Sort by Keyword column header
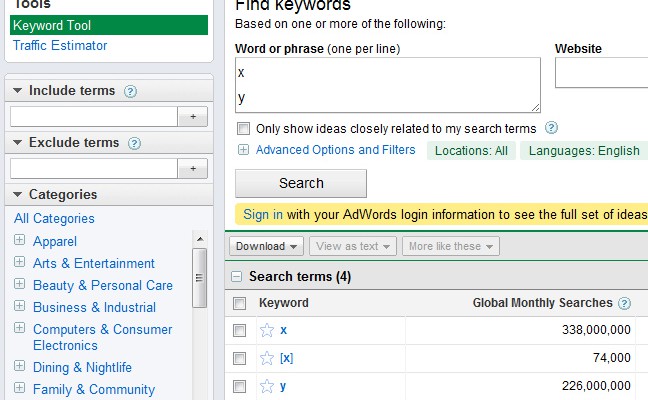The width and height of the screenshot is (648, 400). click(284, 303)
